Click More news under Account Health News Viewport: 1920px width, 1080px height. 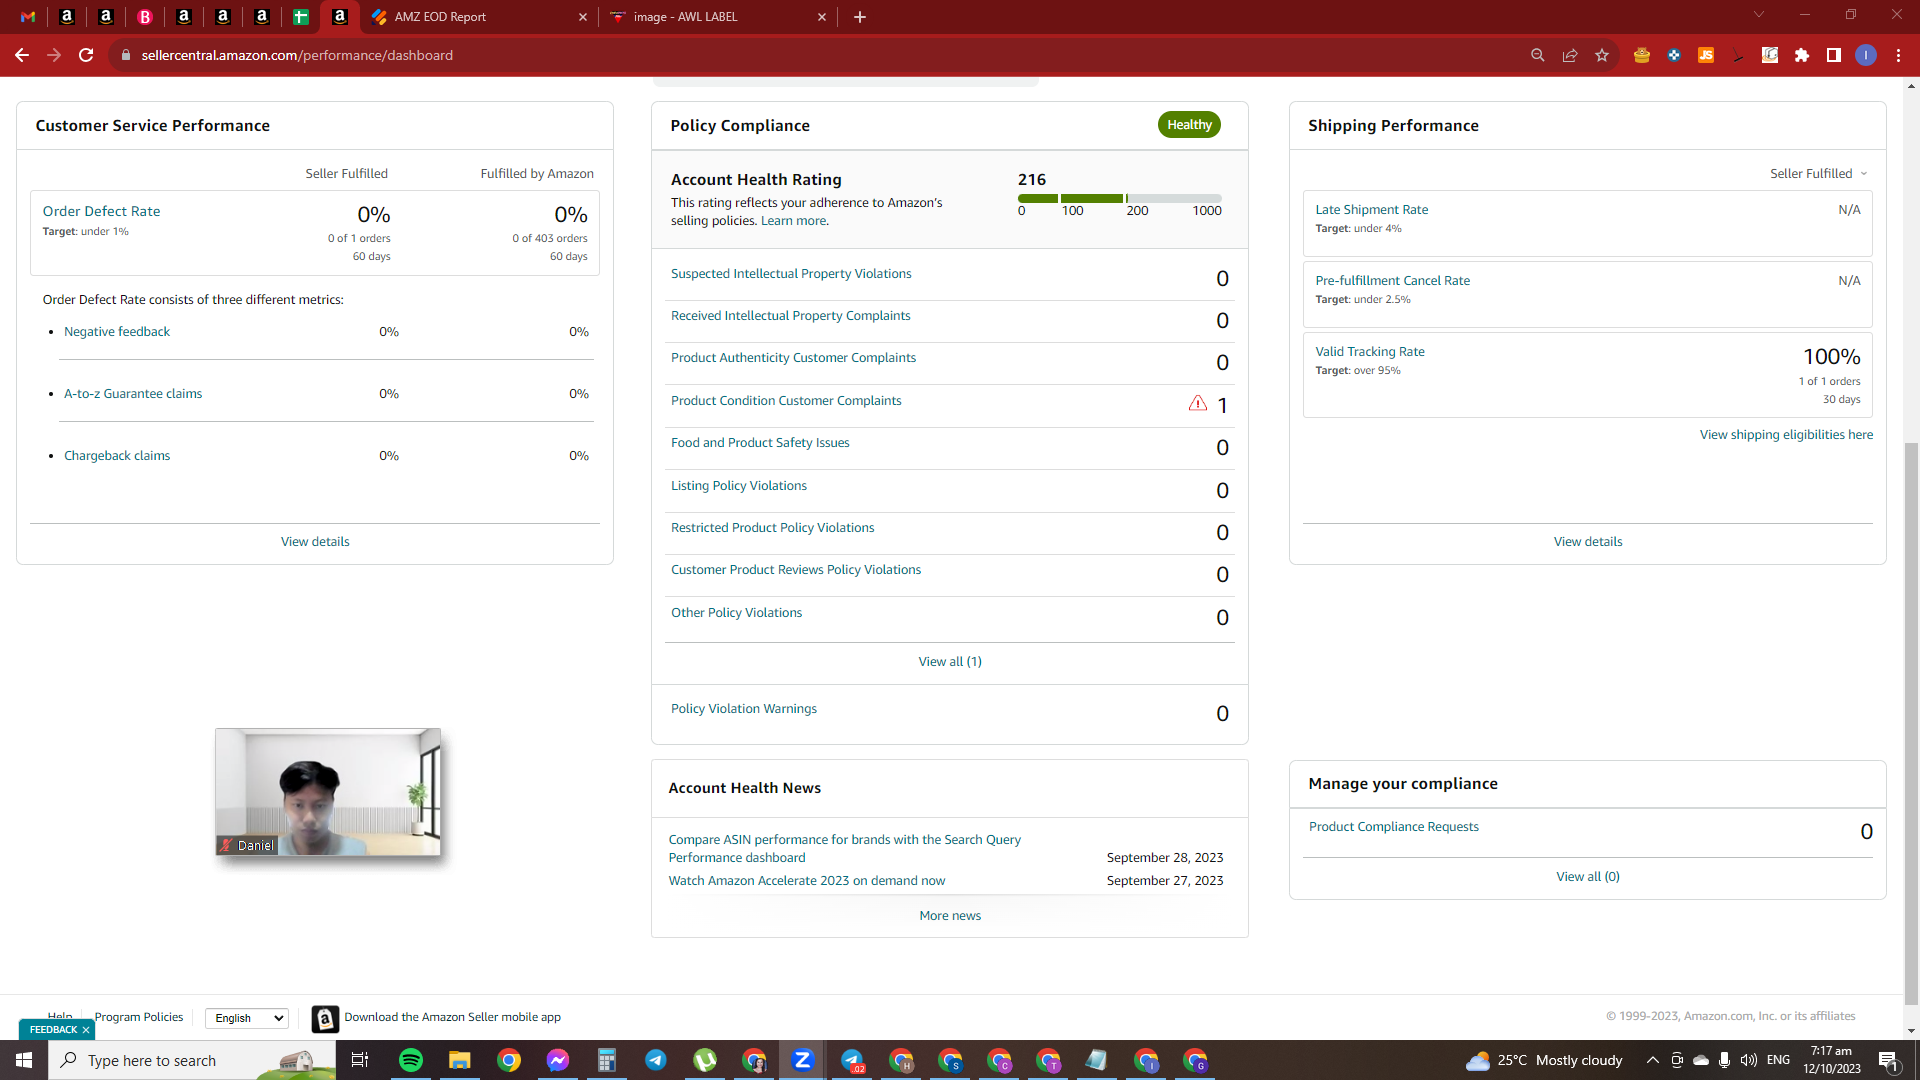(x=950, y=916)
